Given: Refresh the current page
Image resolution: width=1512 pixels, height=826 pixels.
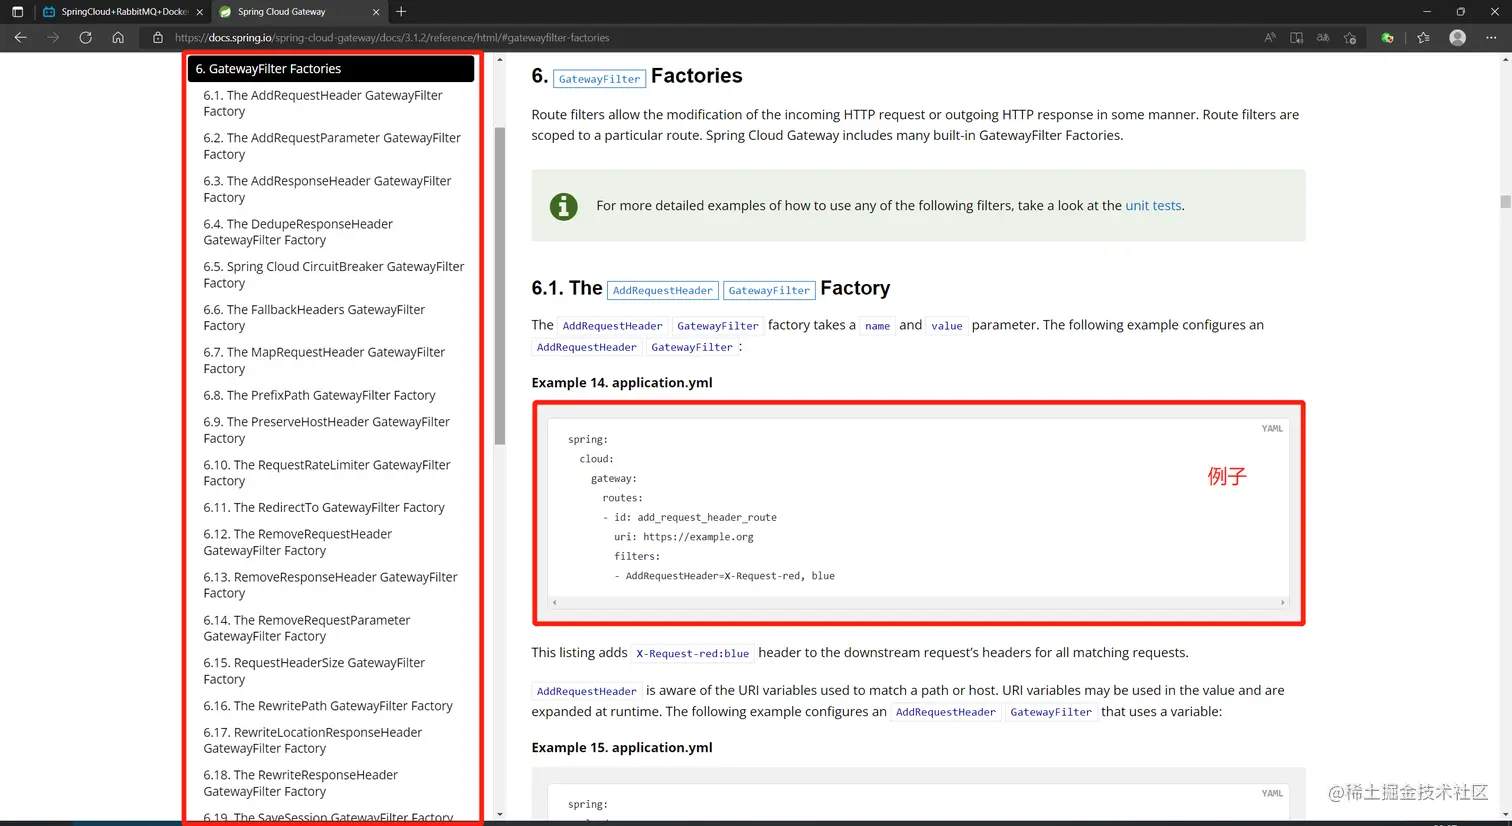Looking at the screenshot, I should (x=86, y=38).
